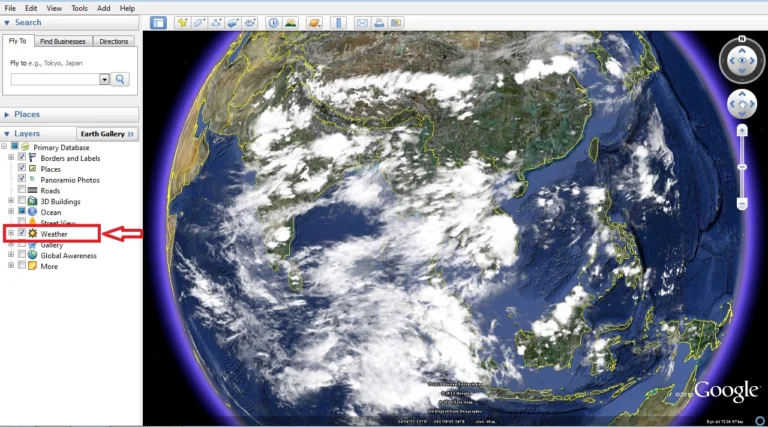Open the View menu
Screen dimensions: 768x427
54,8
